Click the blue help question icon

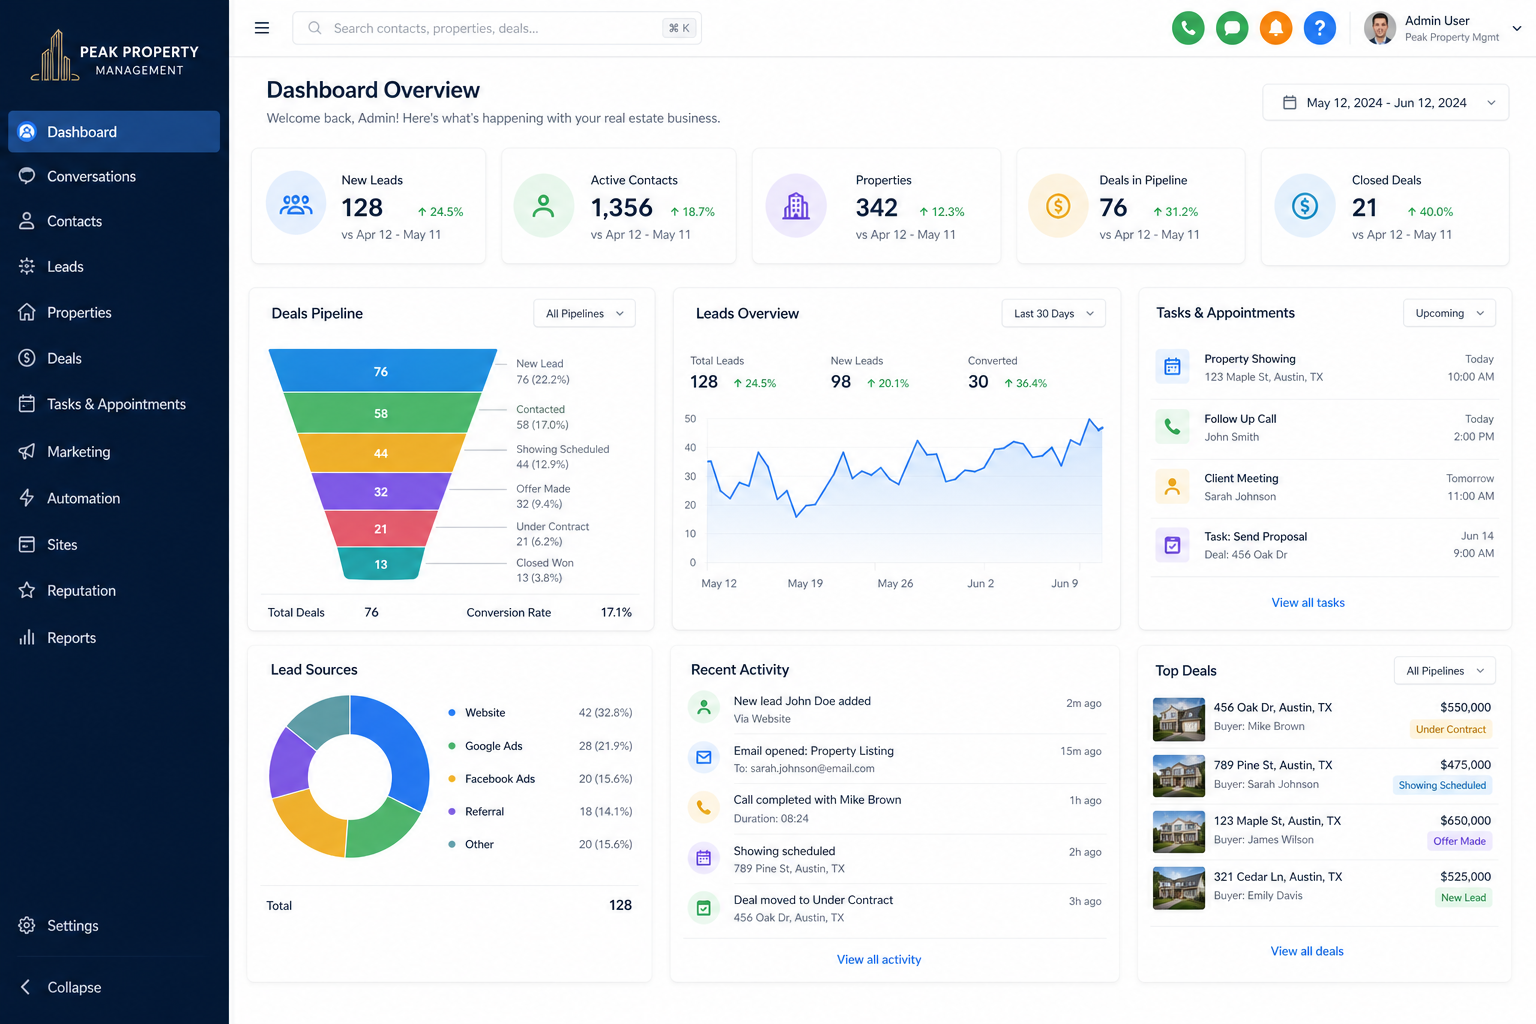(x=1320, y=28)
